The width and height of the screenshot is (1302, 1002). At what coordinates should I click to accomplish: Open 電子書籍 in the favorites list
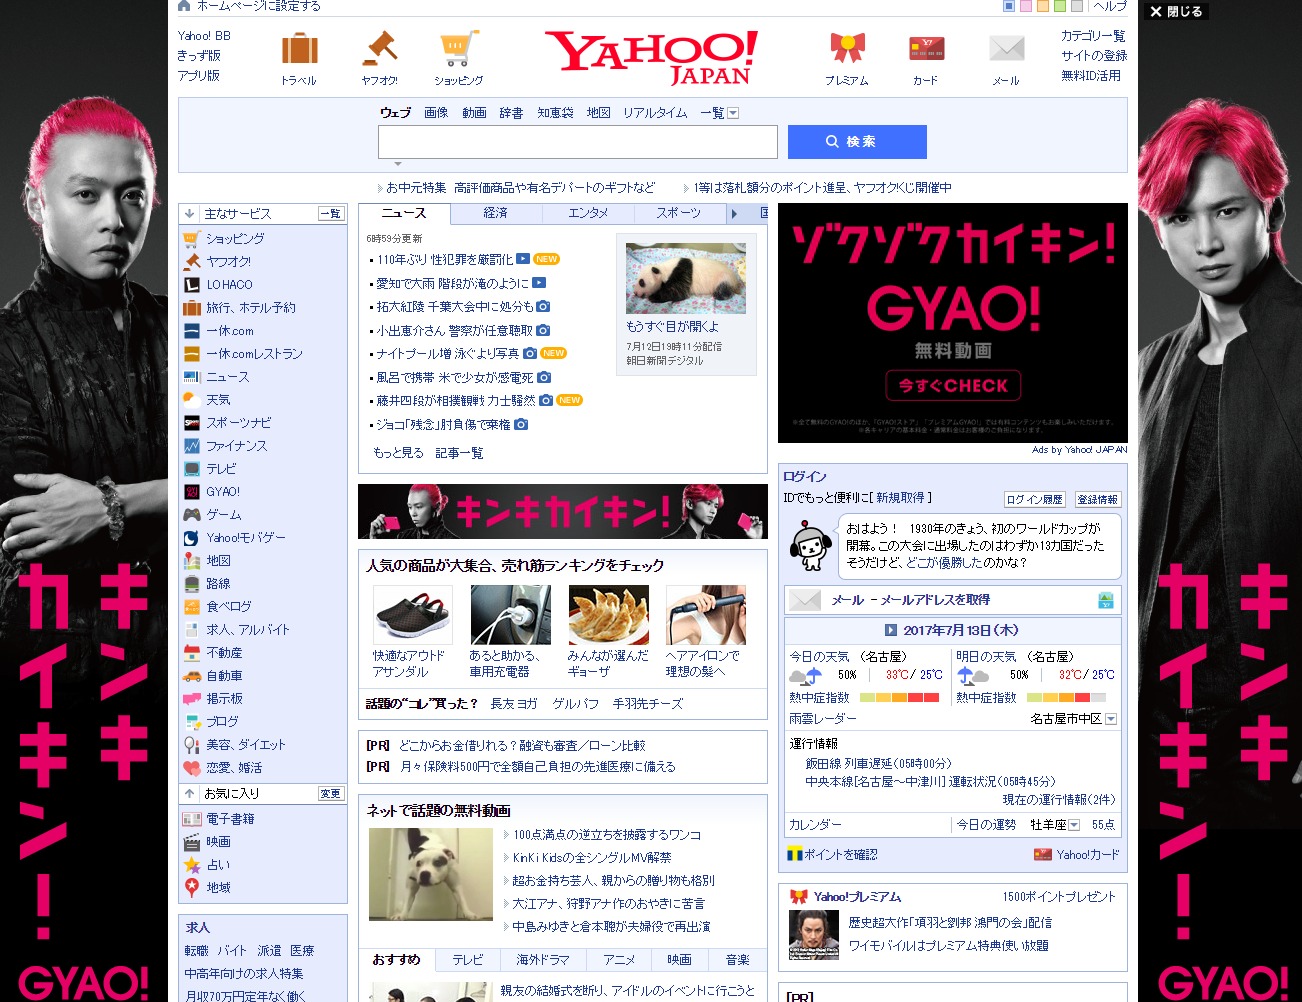click(230, 818)
